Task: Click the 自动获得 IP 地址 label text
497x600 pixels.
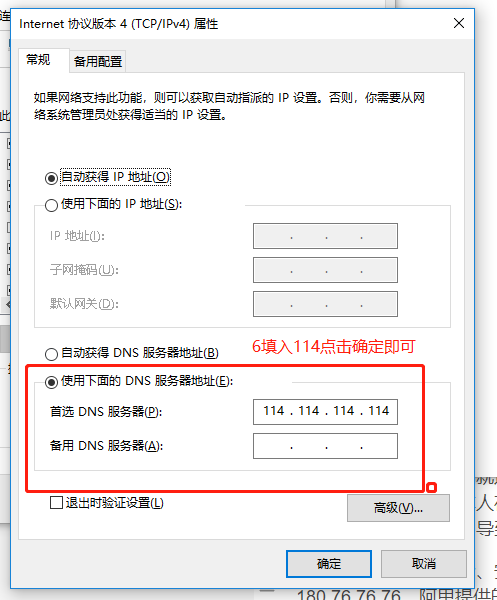Action: (115, 177)
